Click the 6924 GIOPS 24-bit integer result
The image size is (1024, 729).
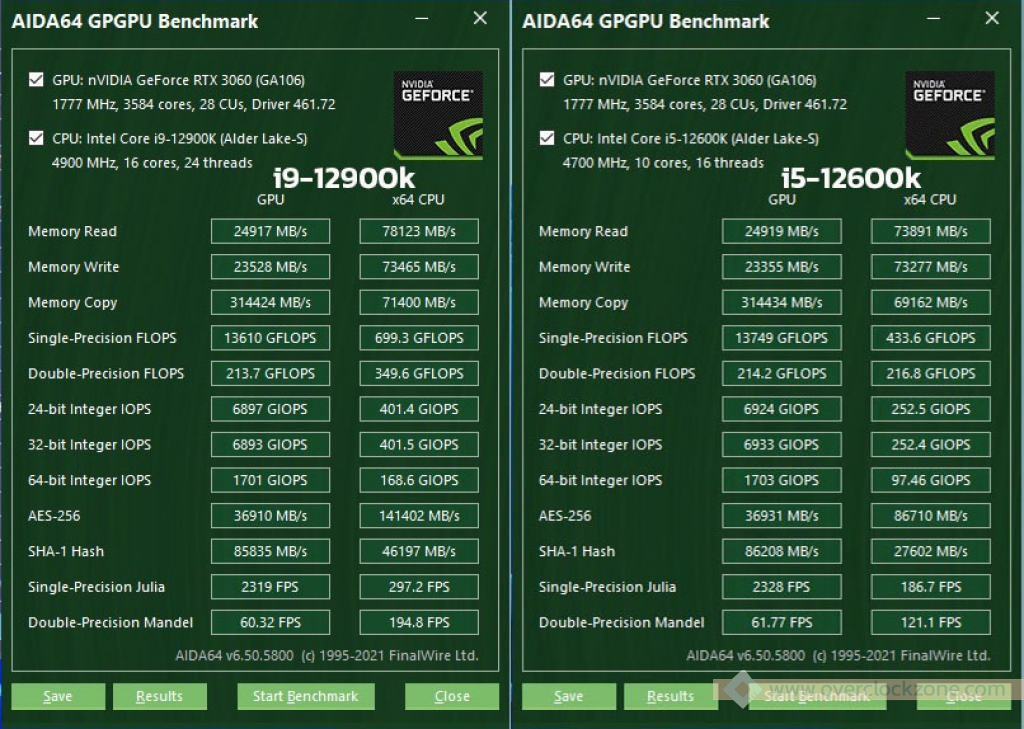(782, 409)
